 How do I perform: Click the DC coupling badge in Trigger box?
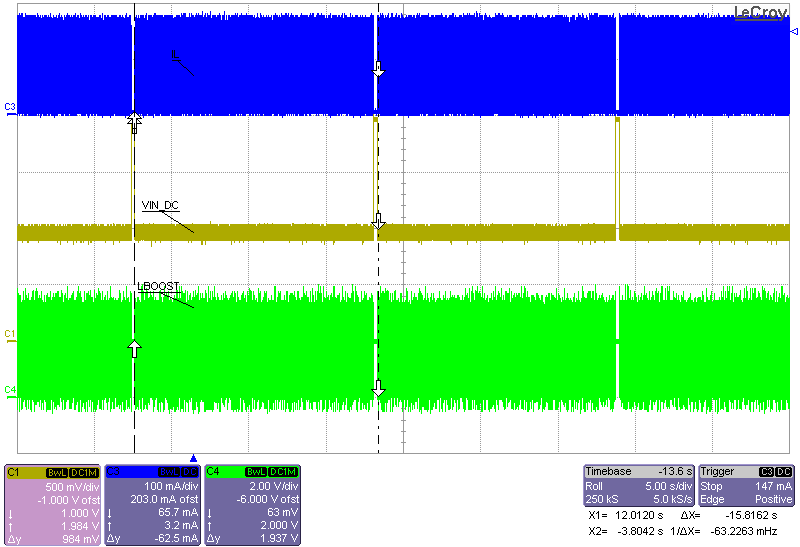tap(783, 471)
